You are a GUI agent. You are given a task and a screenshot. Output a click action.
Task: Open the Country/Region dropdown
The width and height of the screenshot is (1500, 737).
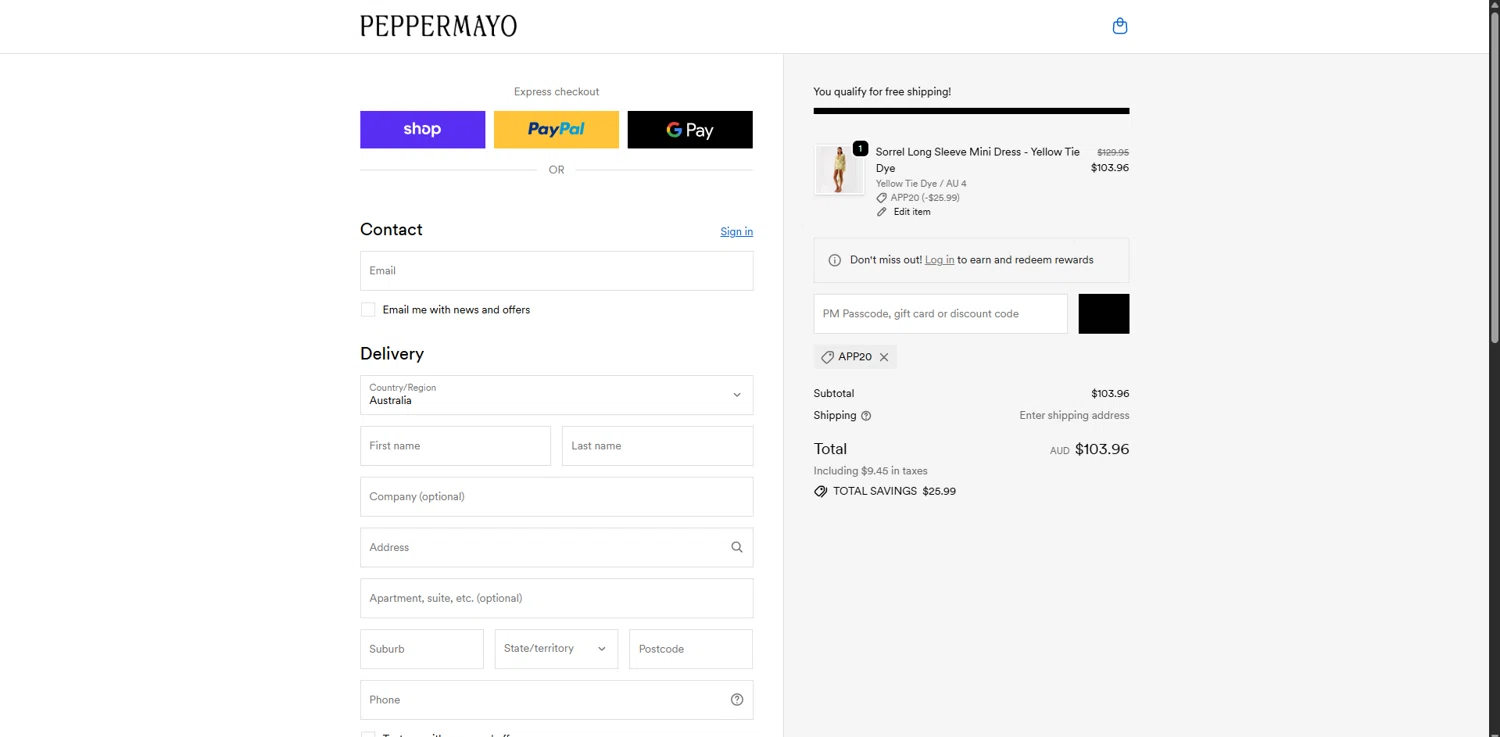pos(556,395)
